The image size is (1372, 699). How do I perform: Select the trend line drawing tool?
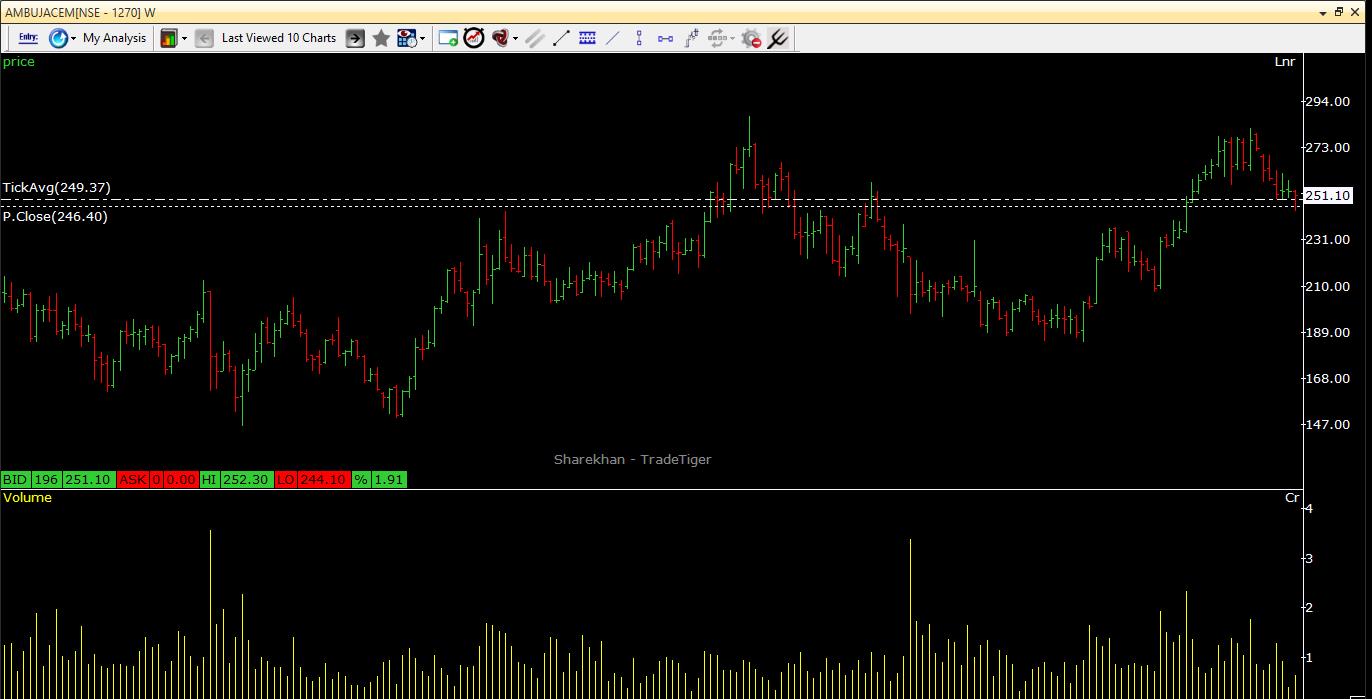(x=561, y=38)
